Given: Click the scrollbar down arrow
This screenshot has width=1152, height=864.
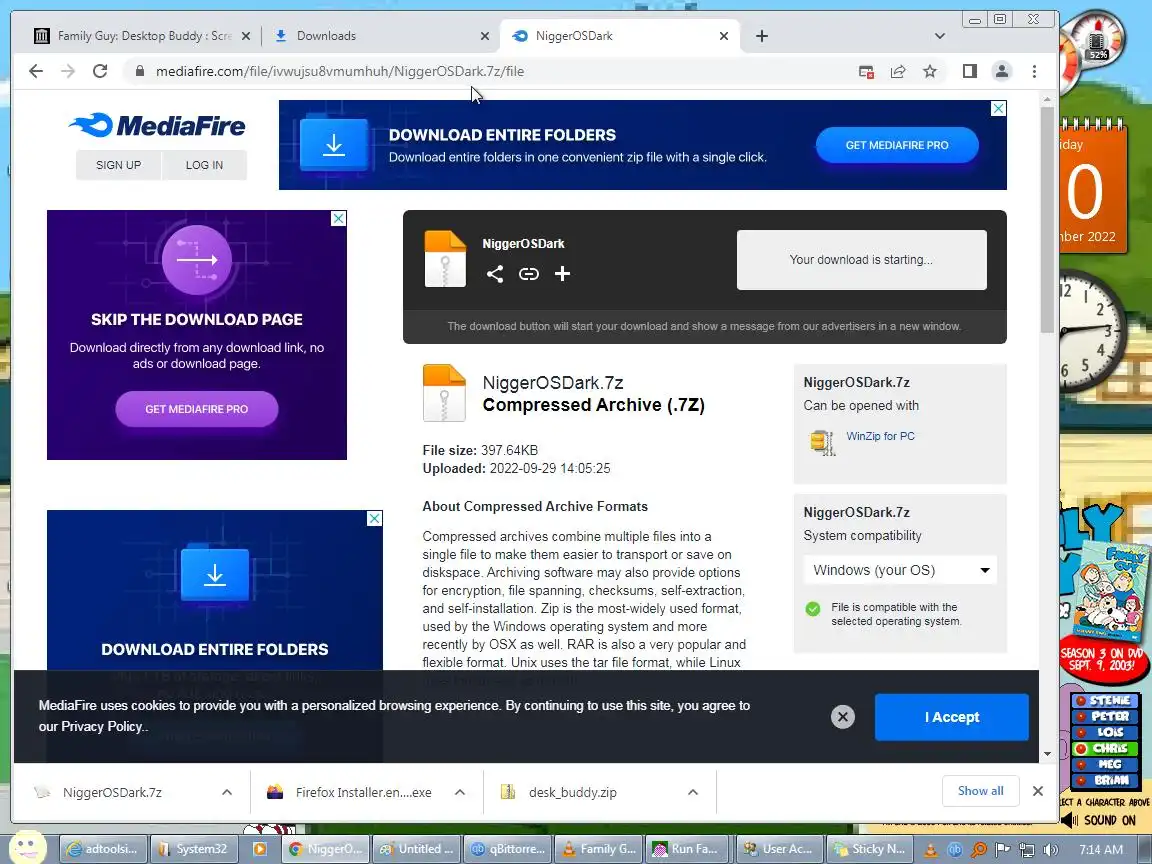Looking at the screenshot, I should tap(1047, 754).
